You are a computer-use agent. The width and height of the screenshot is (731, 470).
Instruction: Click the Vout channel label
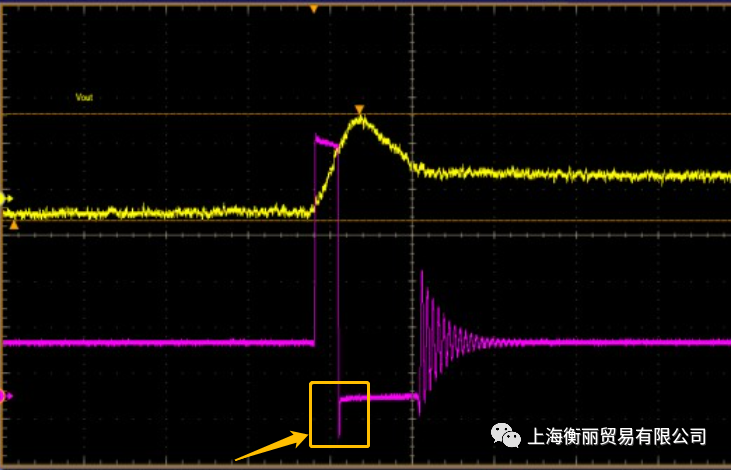point(84,98)
